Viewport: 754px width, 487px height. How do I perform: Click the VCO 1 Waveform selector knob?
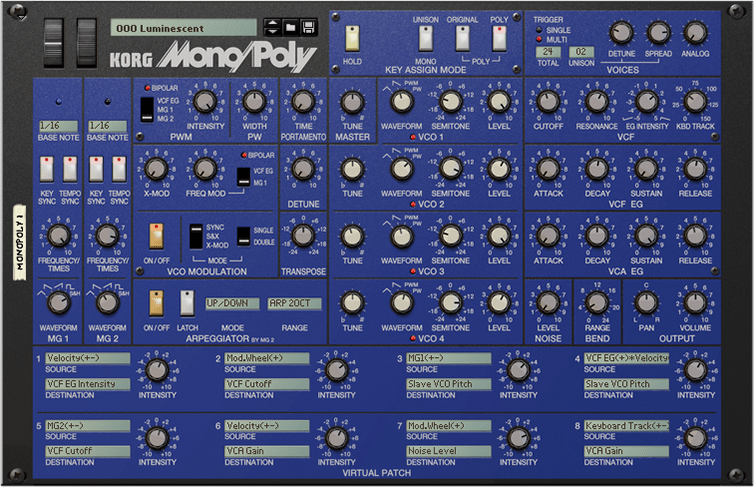(400, 101)
